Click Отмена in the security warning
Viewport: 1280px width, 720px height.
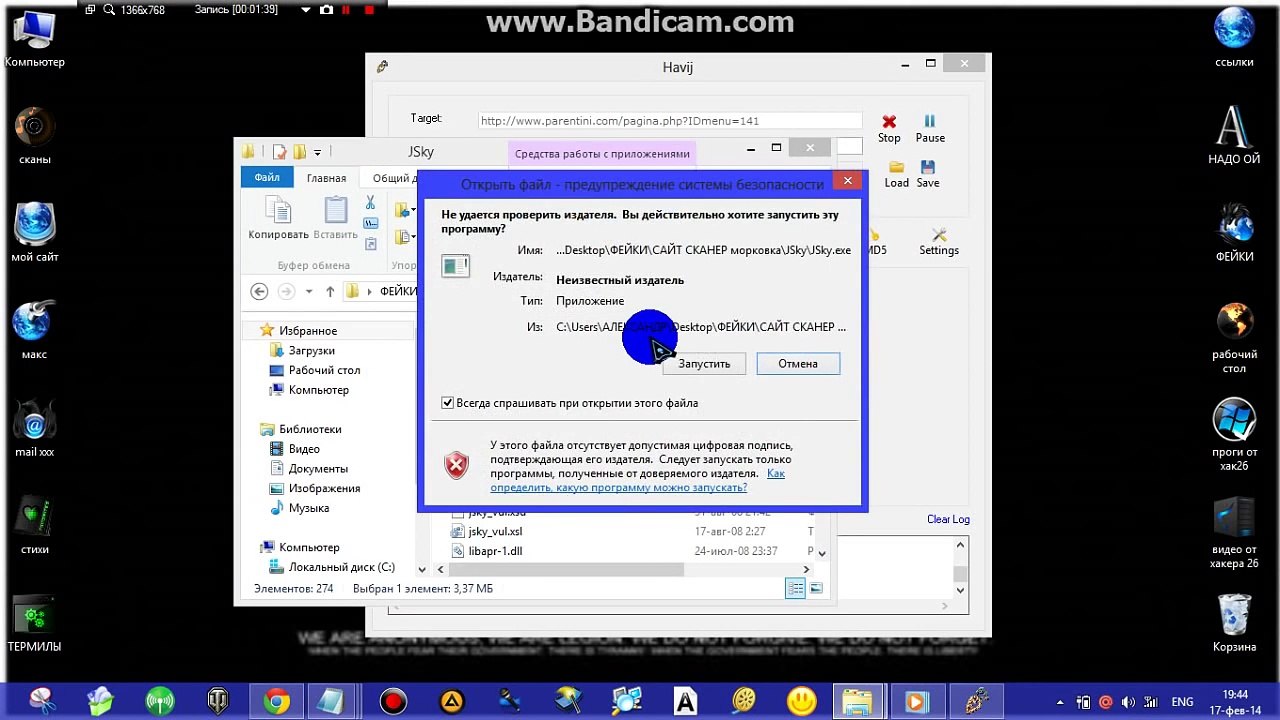[798, 364]
